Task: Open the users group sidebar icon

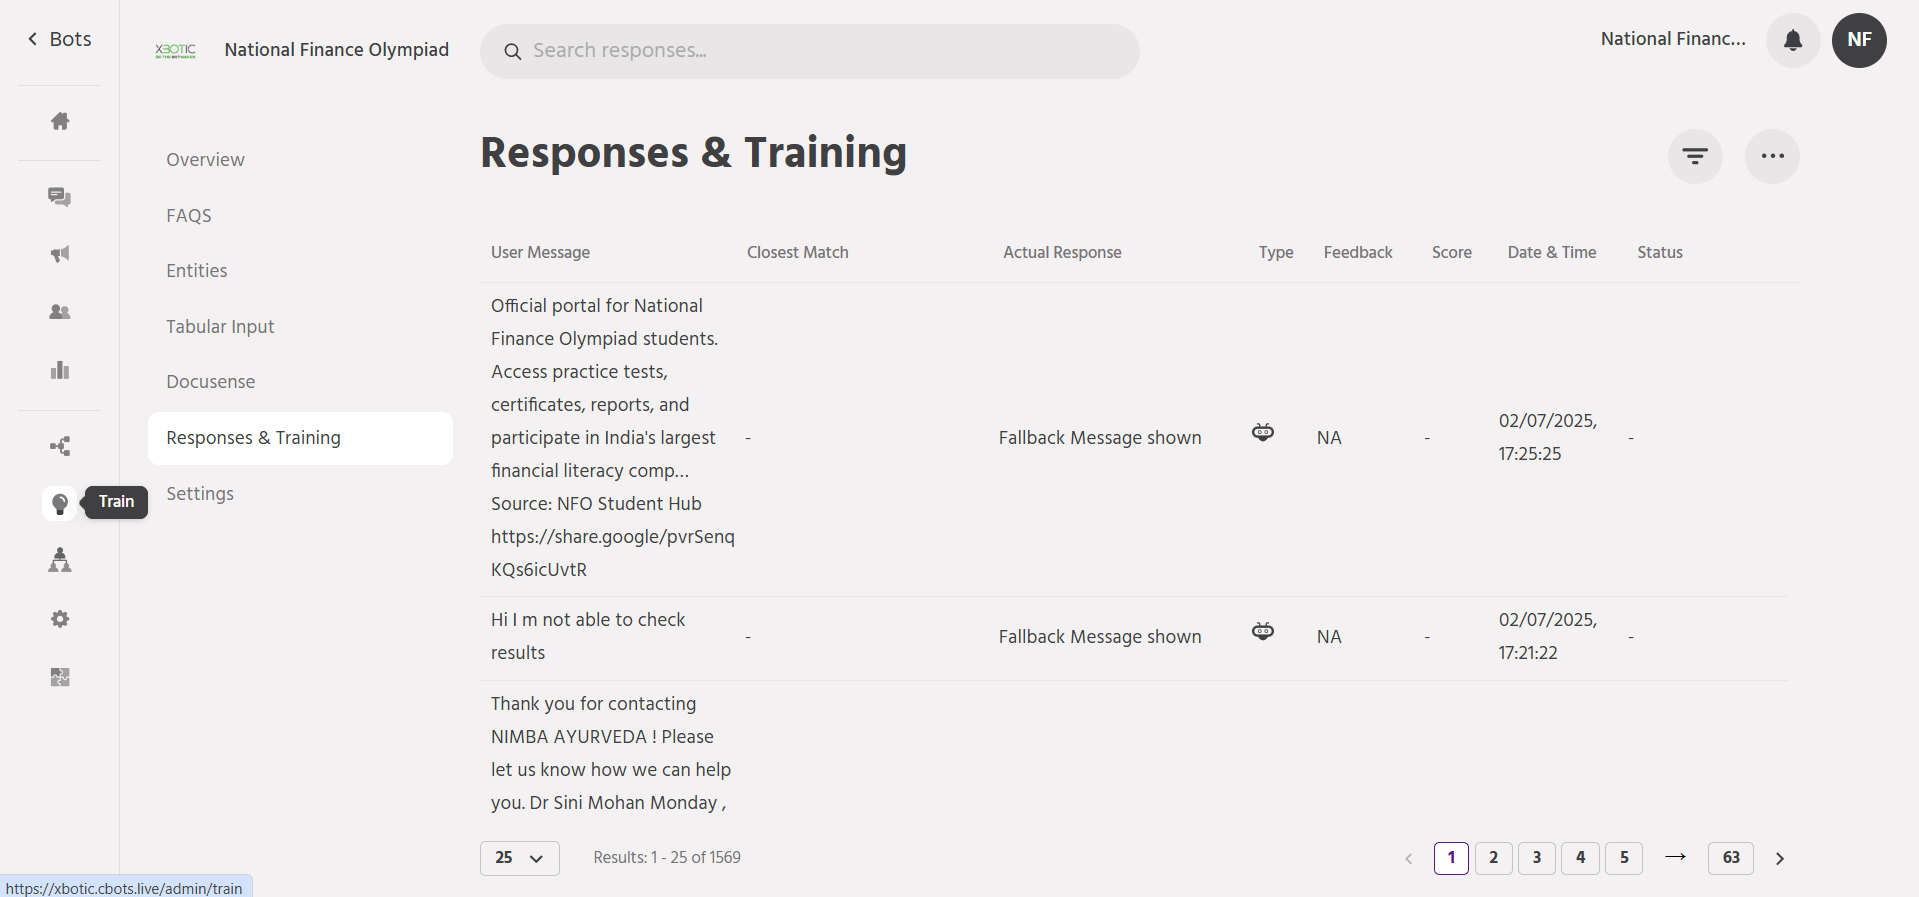Action: point(60,312)
